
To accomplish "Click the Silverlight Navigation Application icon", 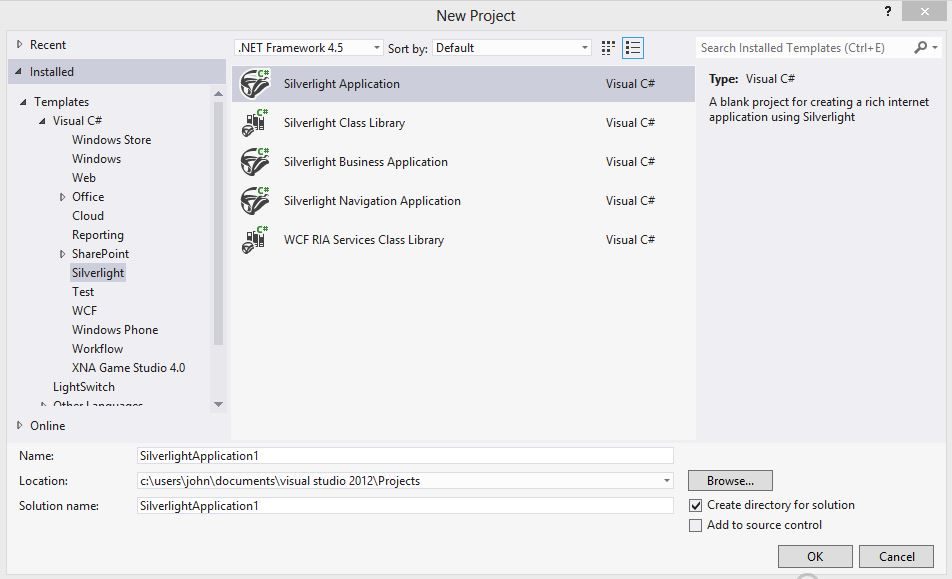I will coord(254,200).
